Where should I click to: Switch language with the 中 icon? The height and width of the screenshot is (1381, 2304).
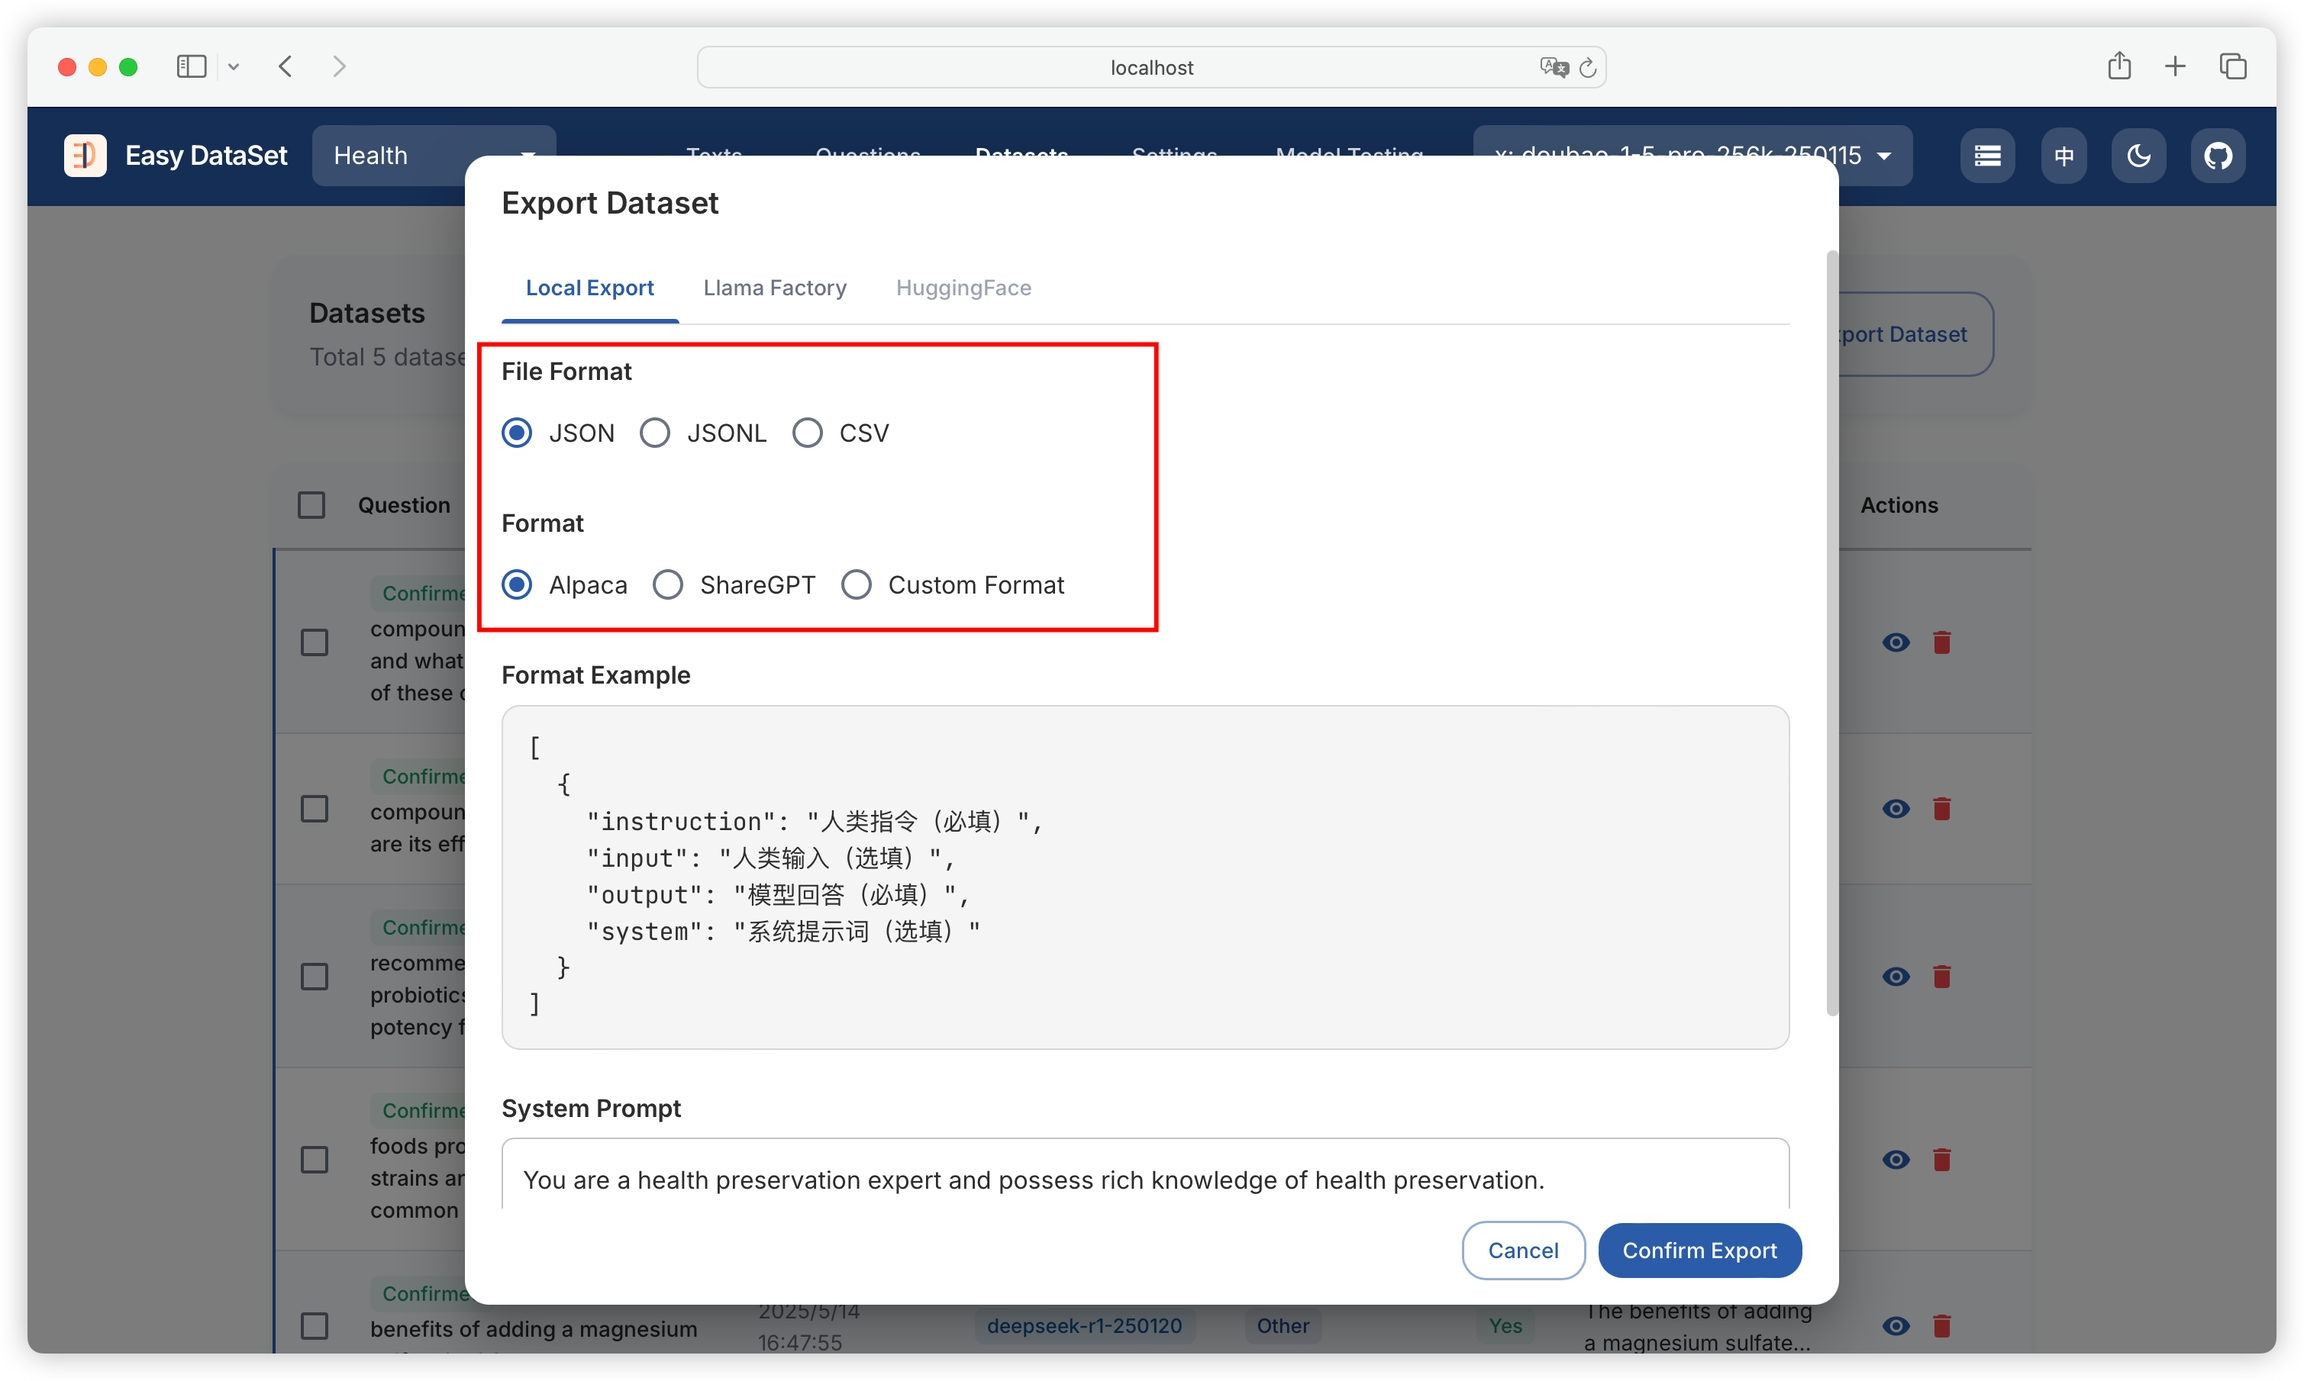(2064, 156)
